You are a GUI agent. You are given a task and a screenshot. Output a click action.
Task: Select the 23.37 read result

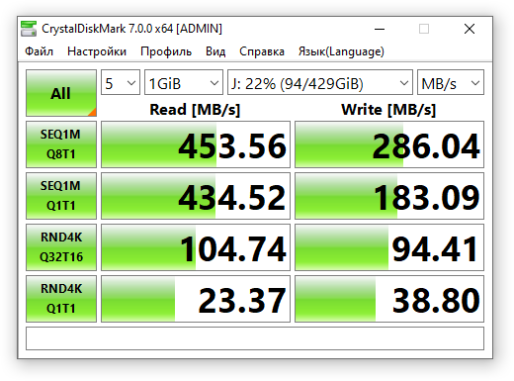point(196,299)
